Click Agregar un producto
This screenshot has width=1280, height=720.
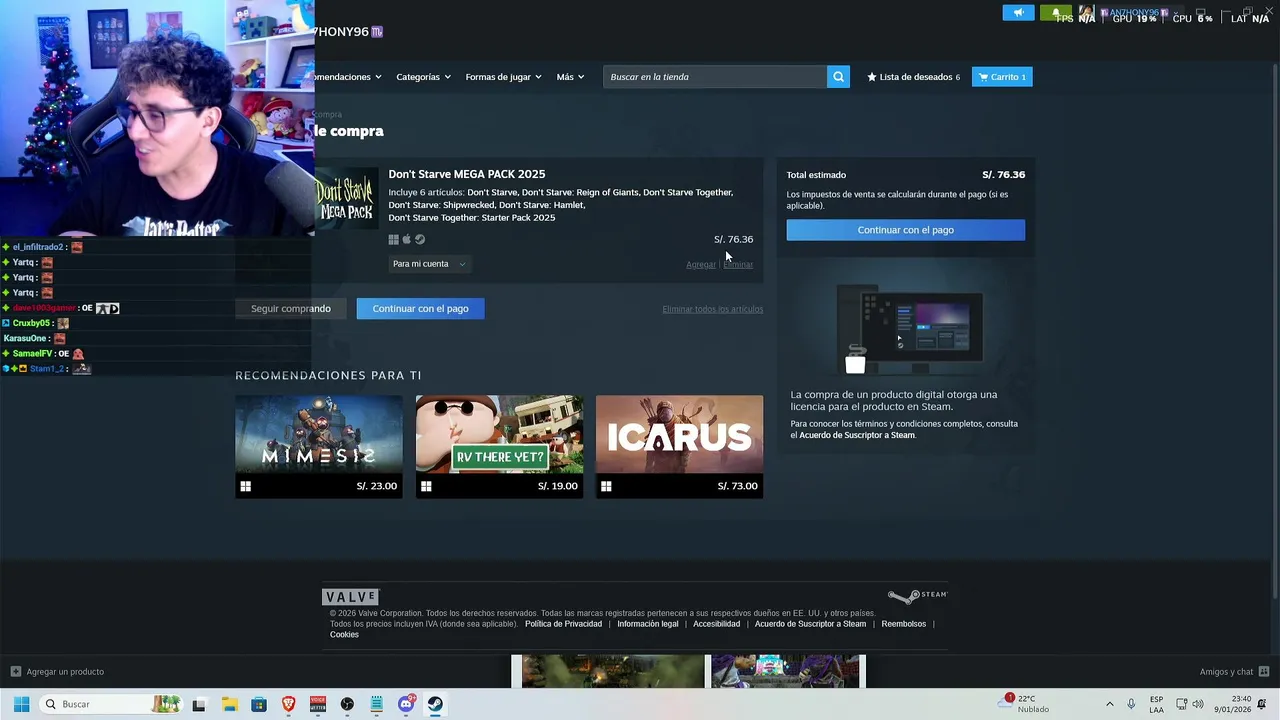click(x=65, y=672)
